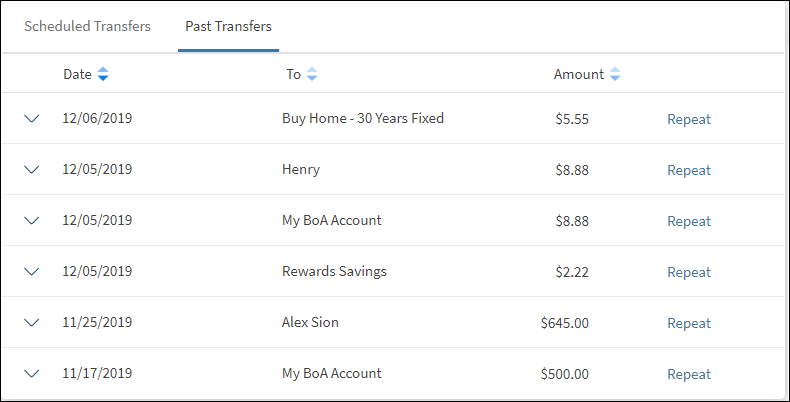Select the Past Transfers tab
This screenshot has height=402, width=790.
click(228, 27)
